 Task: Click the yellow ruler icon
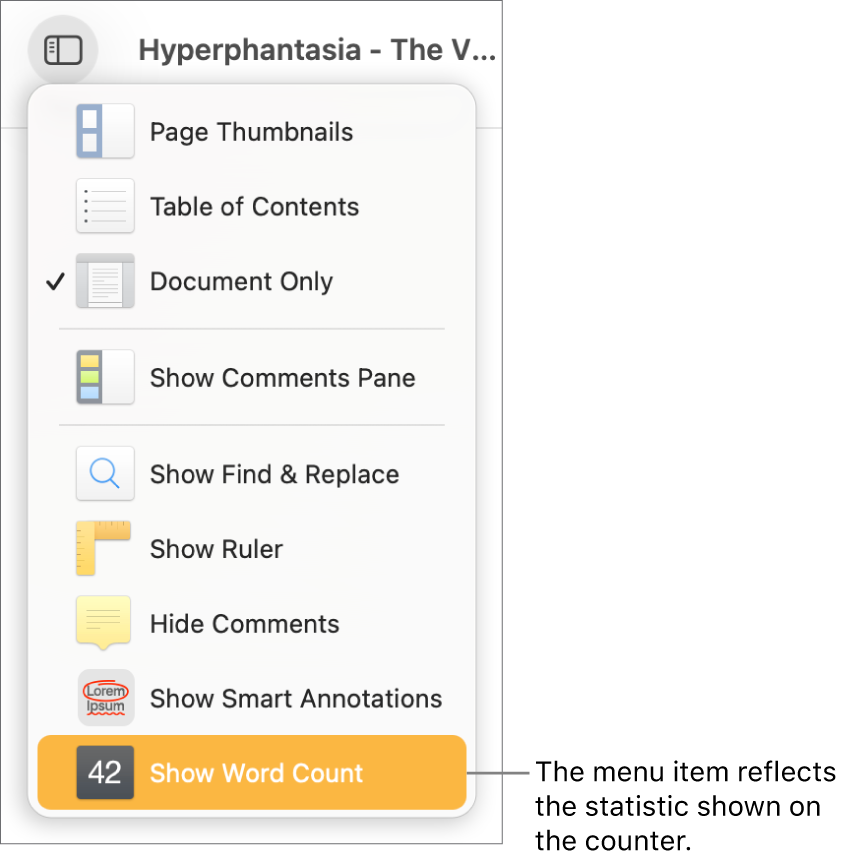point(104,548)
